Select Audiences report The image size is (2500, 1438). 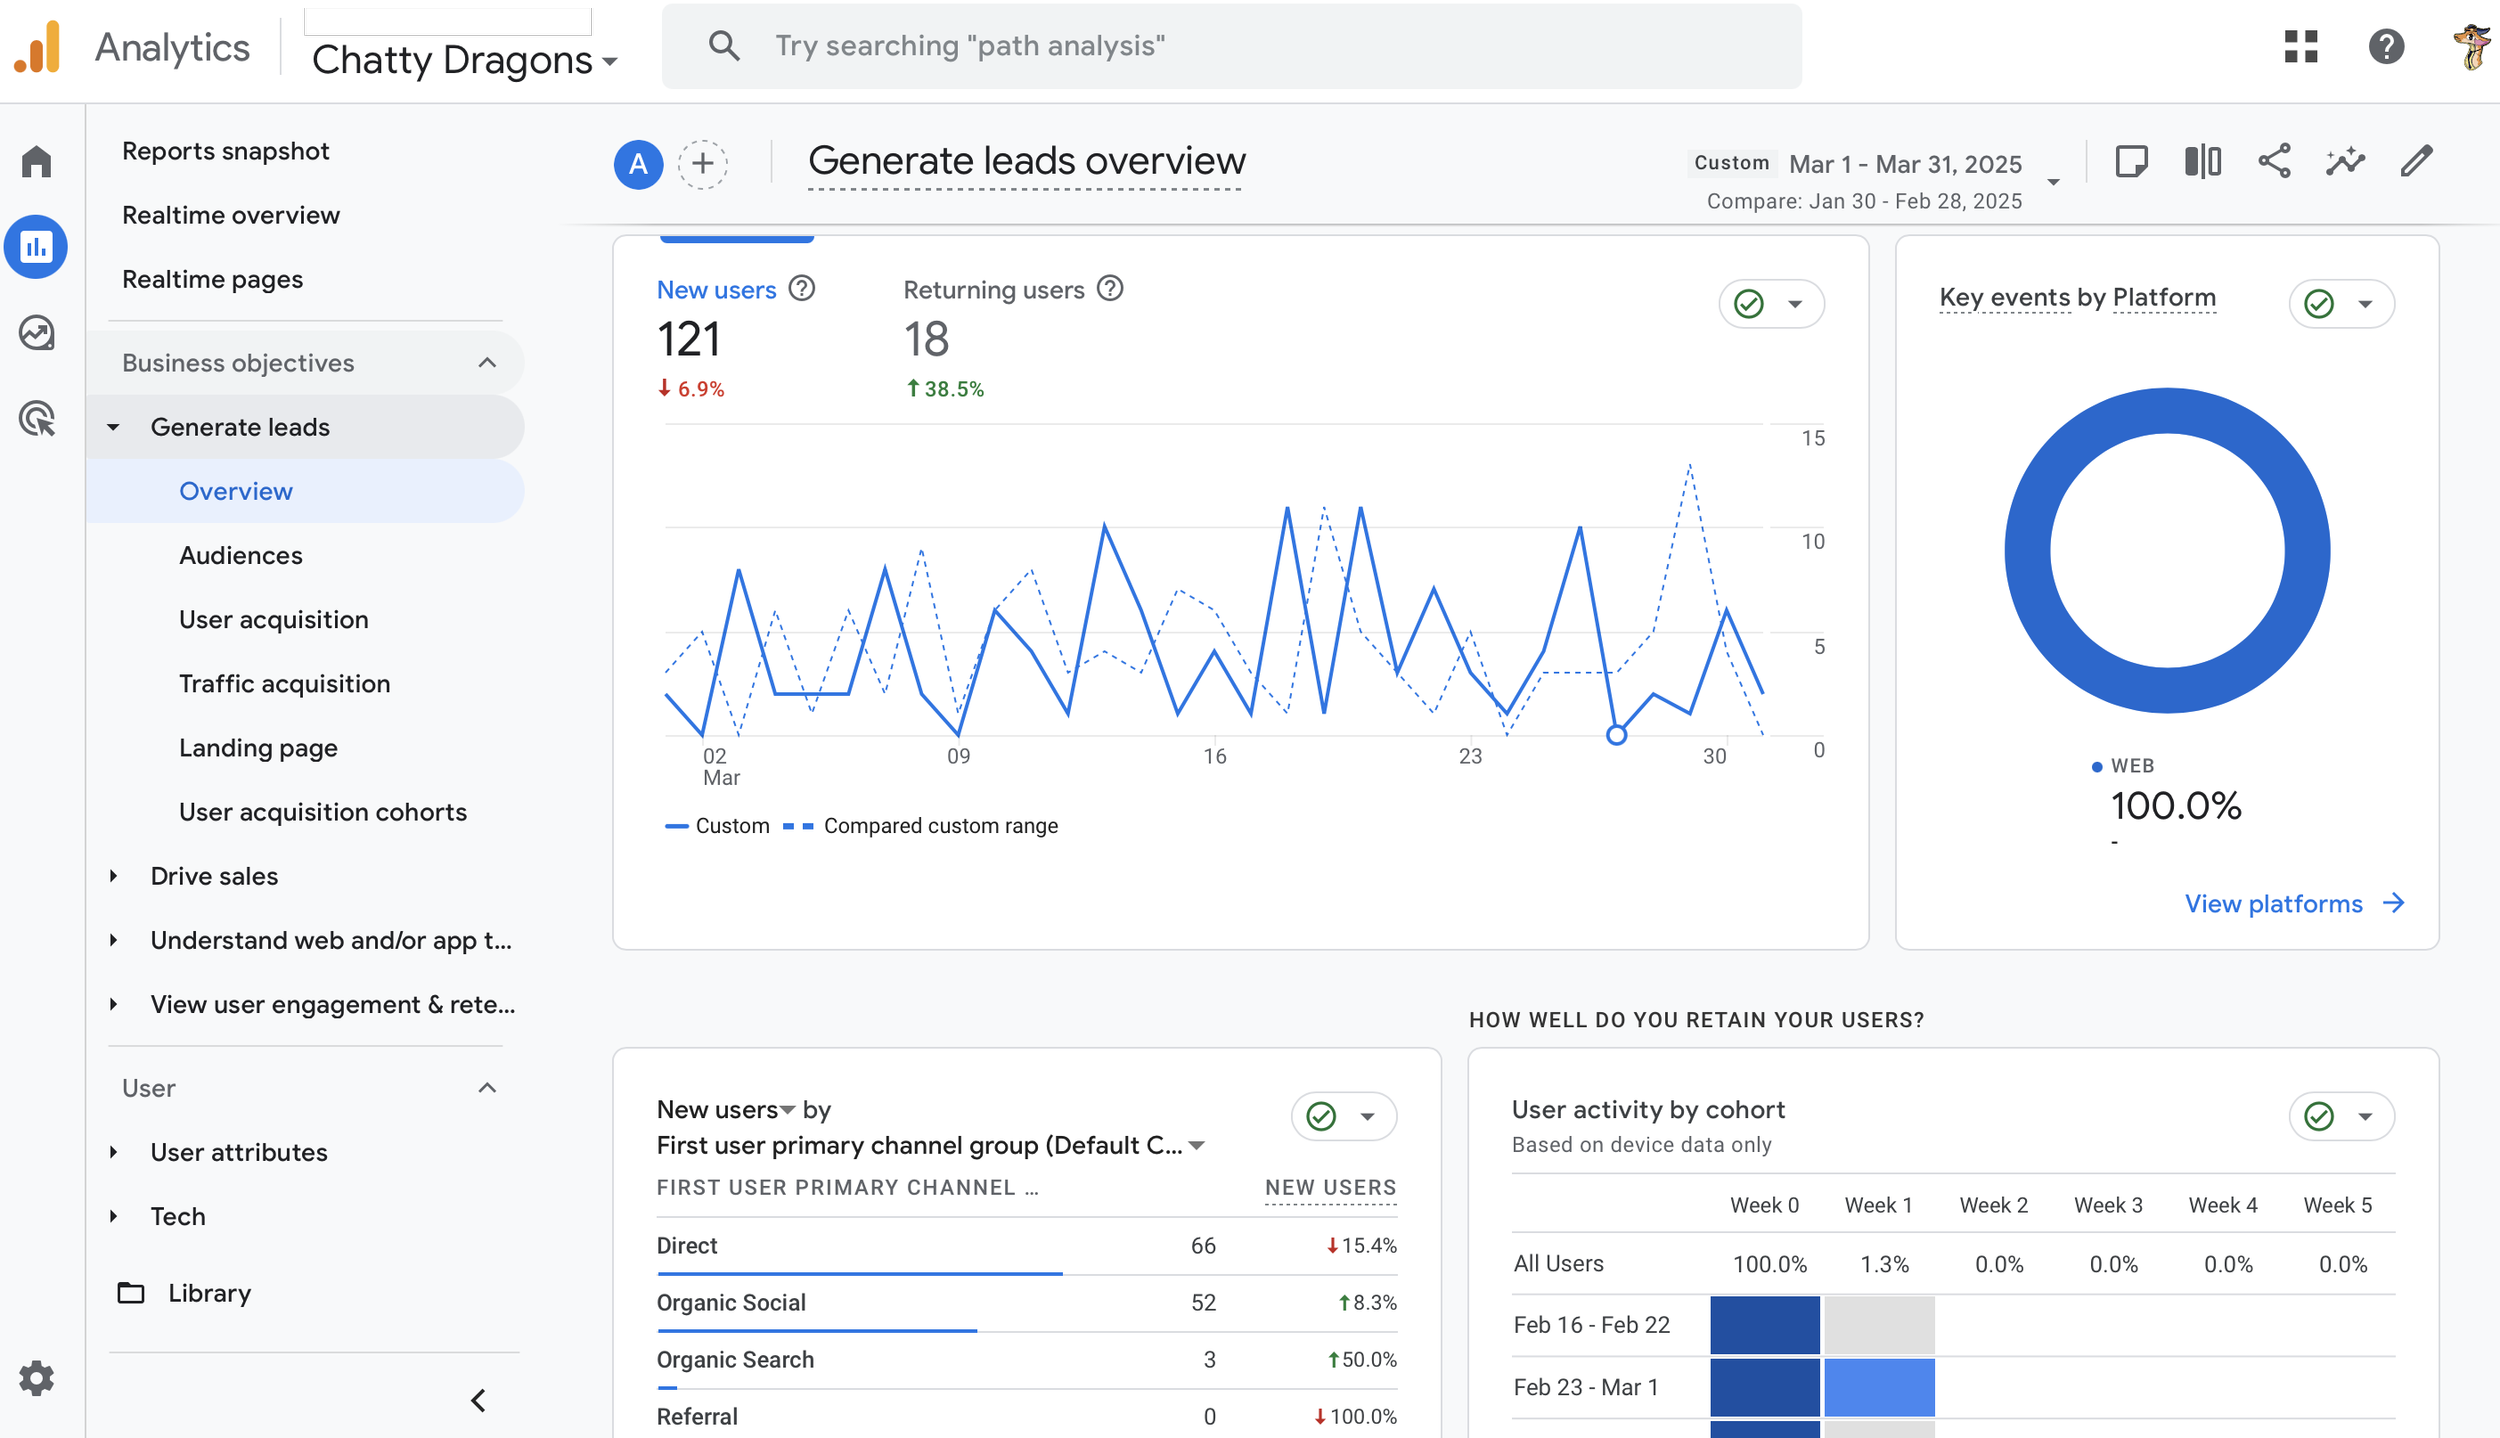[x=240, y=555]
